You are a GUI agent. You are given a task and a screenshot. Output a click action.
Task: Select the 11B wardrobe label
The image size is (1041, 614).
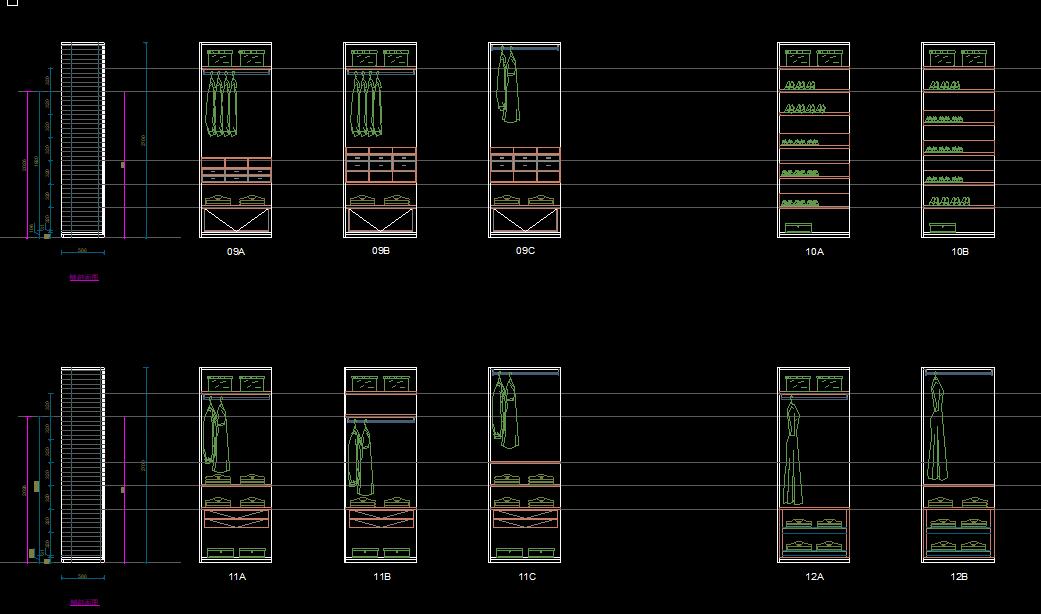(382, 577)
